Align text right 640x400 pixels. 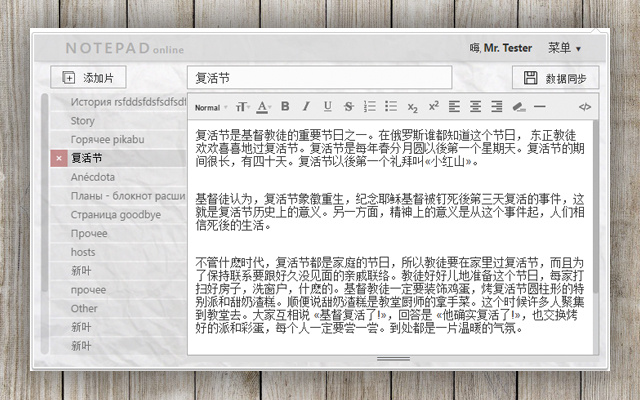(x=497, y=107)
